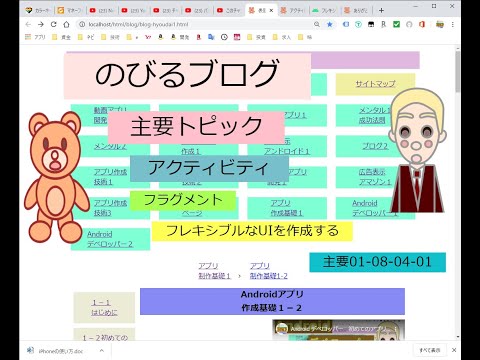Close the downloads bar

coord(454,350)
